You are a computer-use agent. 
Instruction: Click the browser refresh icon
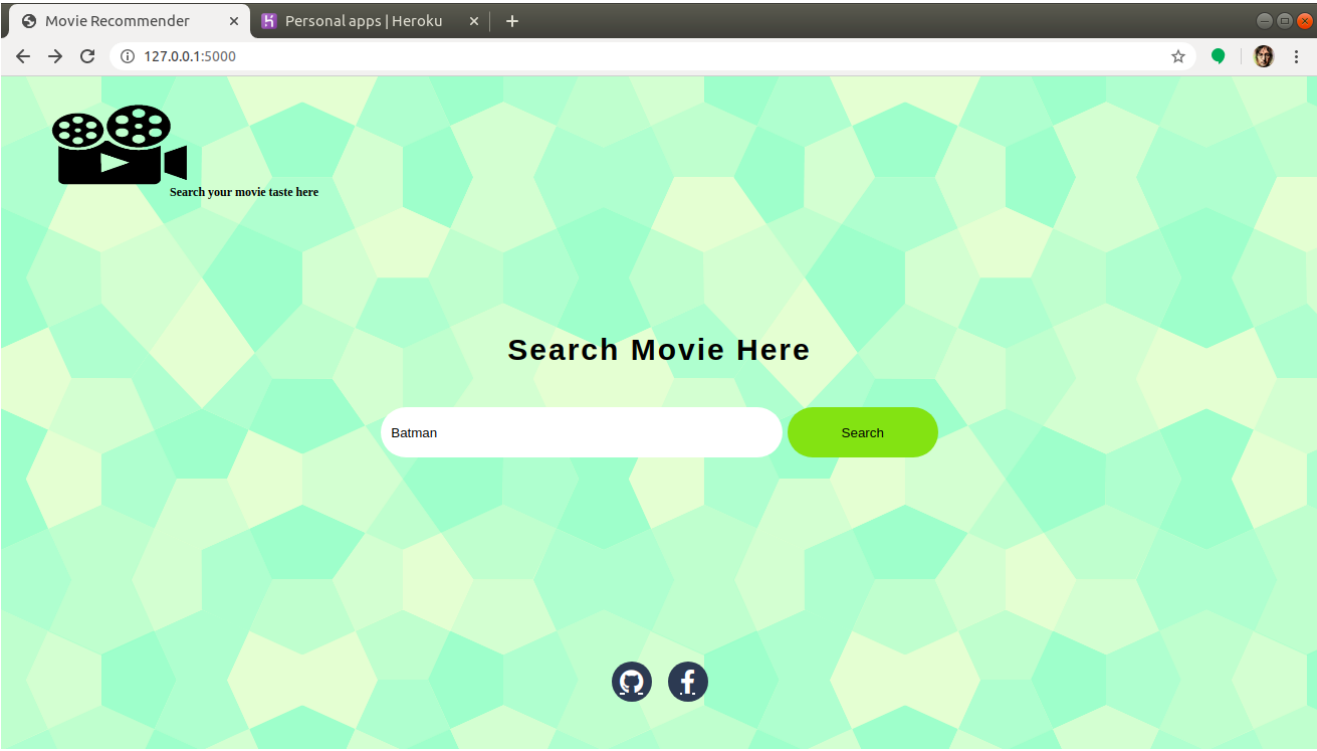coord(87,56)
